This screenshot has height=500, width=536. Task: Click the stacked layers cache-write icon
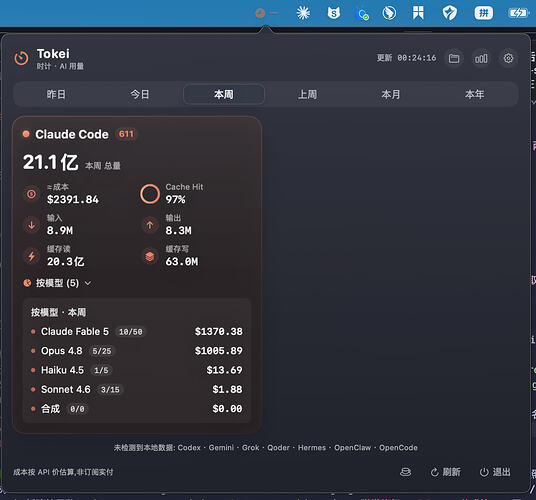150,256
